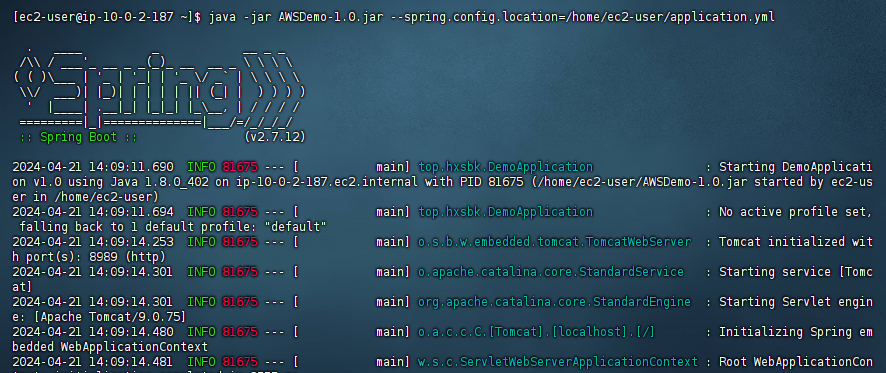Click timestamp 2024-04-21 14:09:11.694
The height and width of the screenshot is (373, 886).
(93, 212)
